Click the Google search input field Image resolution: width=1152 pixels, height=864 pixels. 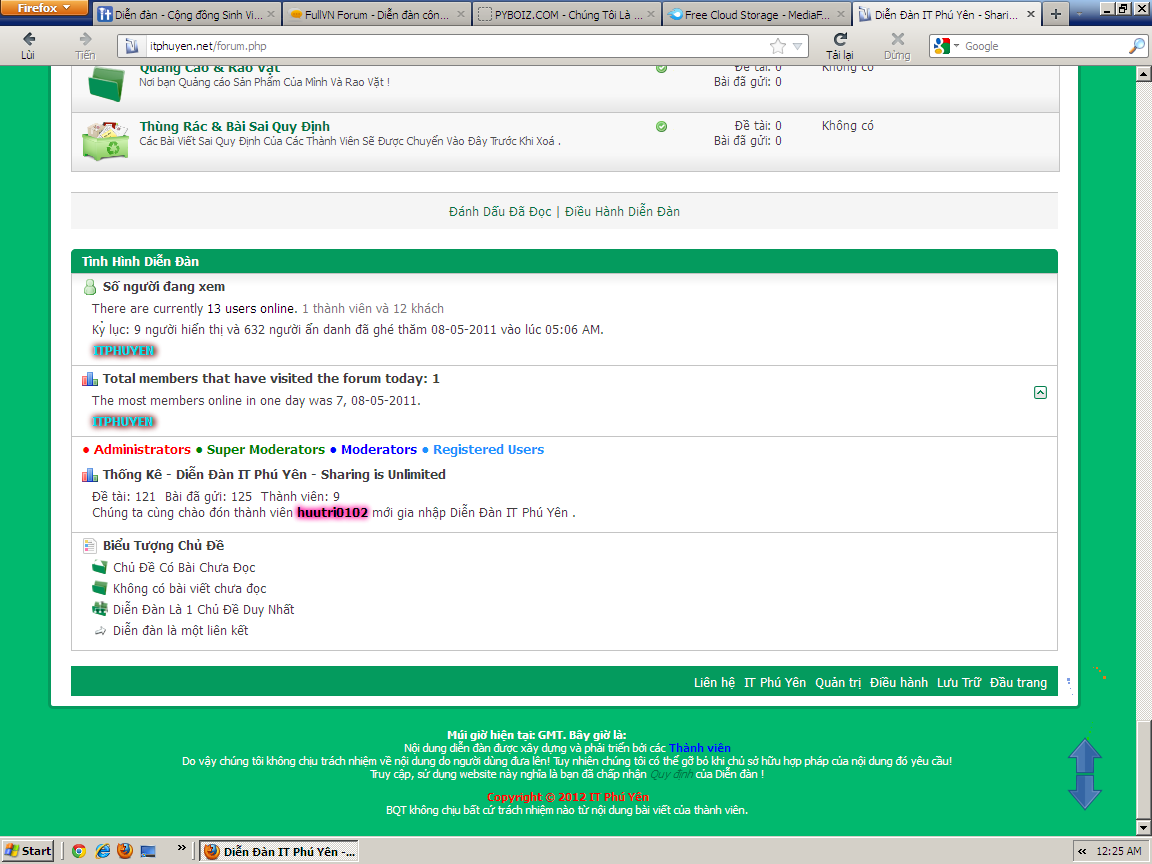click(1040, 46)
